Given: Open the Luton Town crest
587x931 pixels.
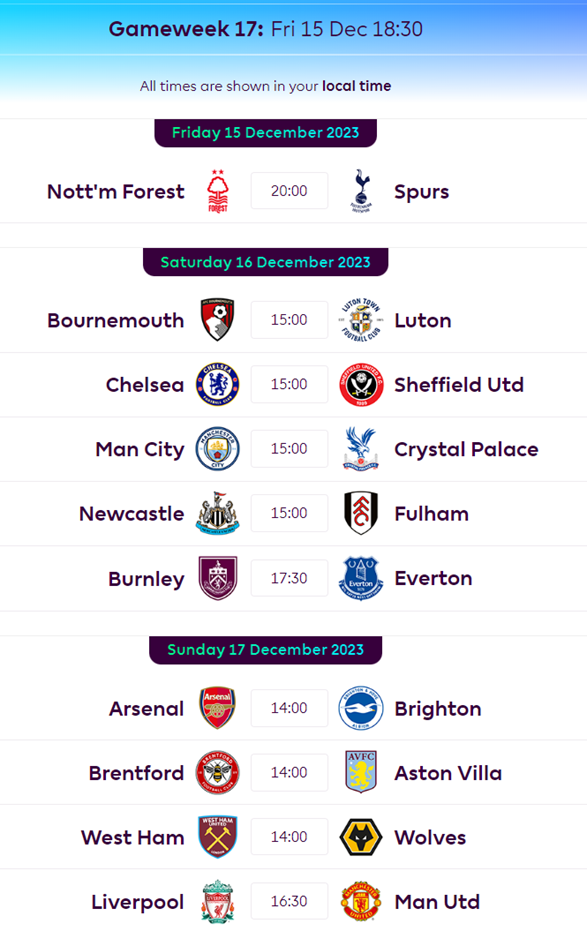Looking at the screenshot, I should pyautogui.click(x=361, y=319).
